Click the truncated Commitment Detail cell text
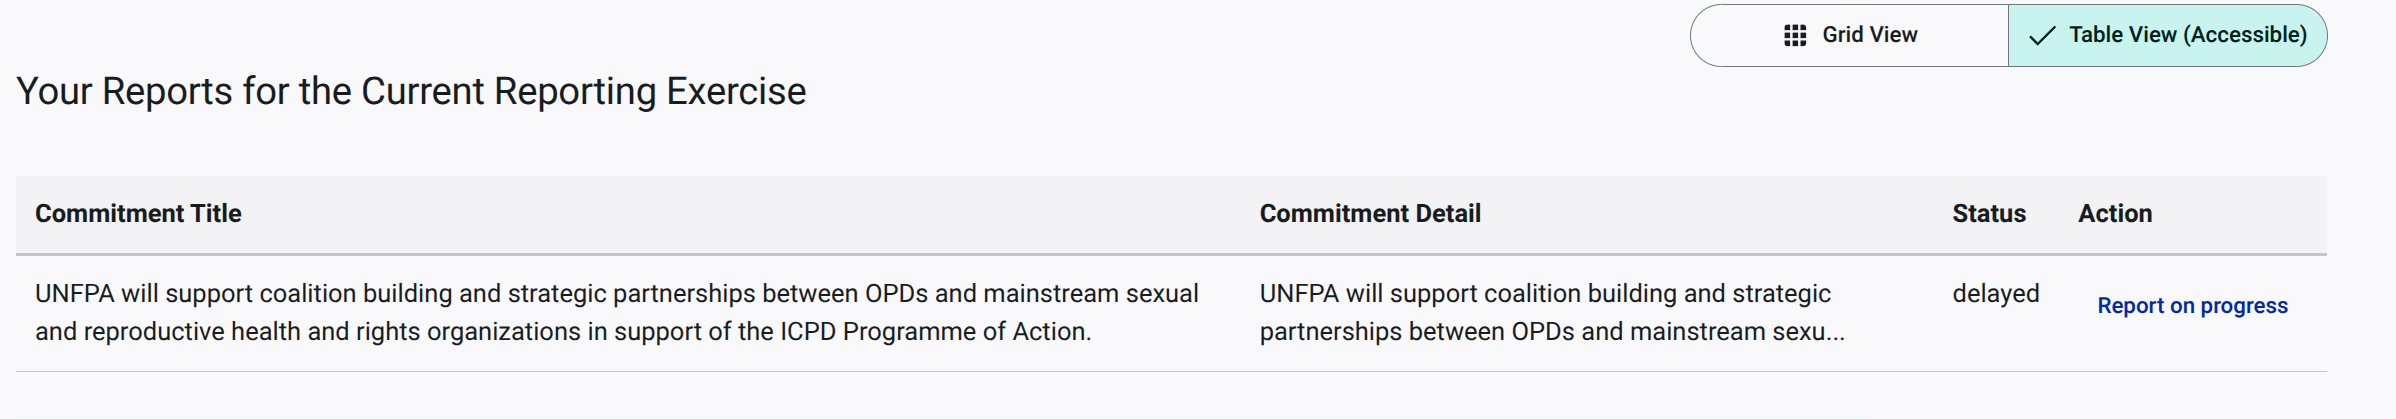Screen dimensions: 2396x419 [x=1552, y=312]
